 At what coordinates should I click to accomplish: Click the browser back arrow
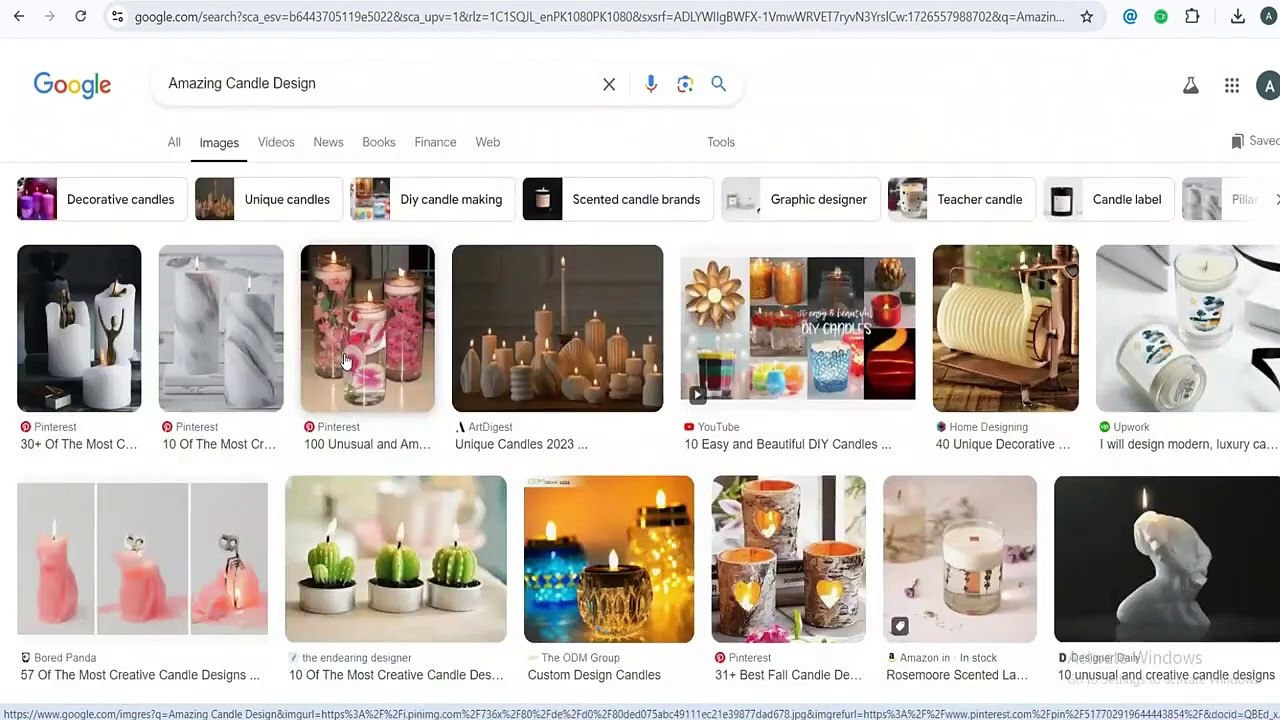point(19,16)
